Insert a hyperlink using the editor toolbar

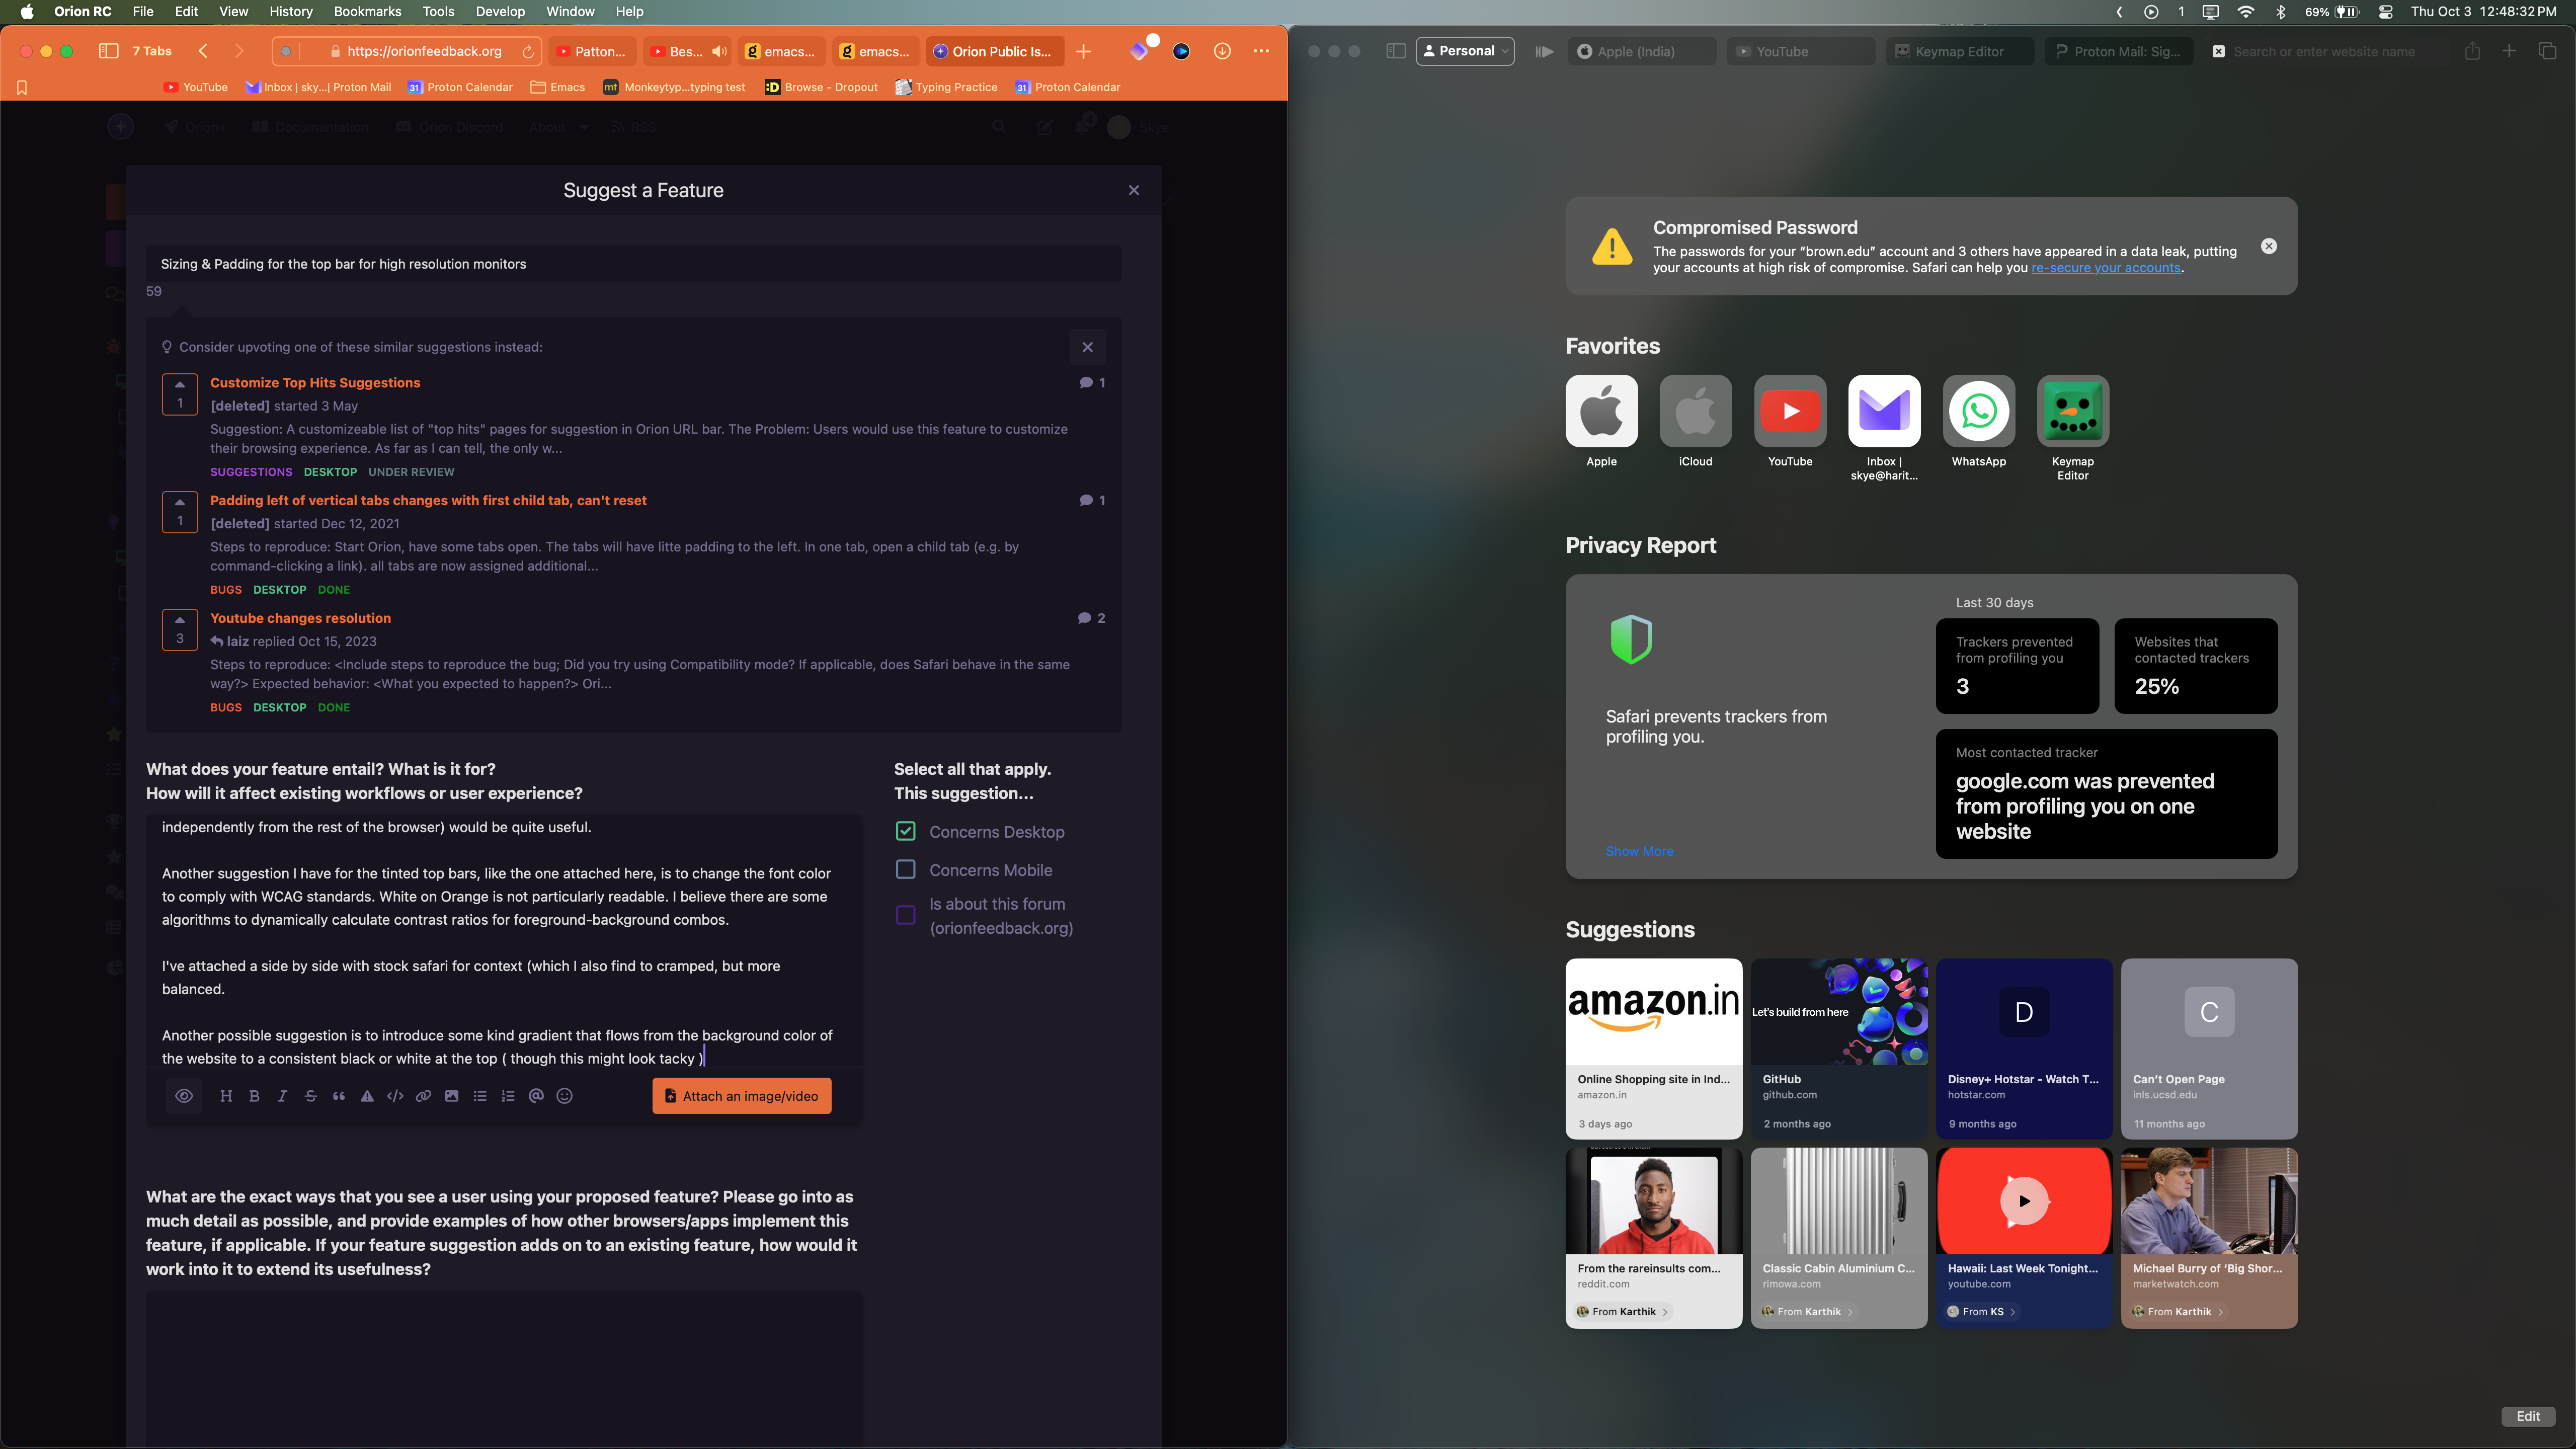(423, 1096)
